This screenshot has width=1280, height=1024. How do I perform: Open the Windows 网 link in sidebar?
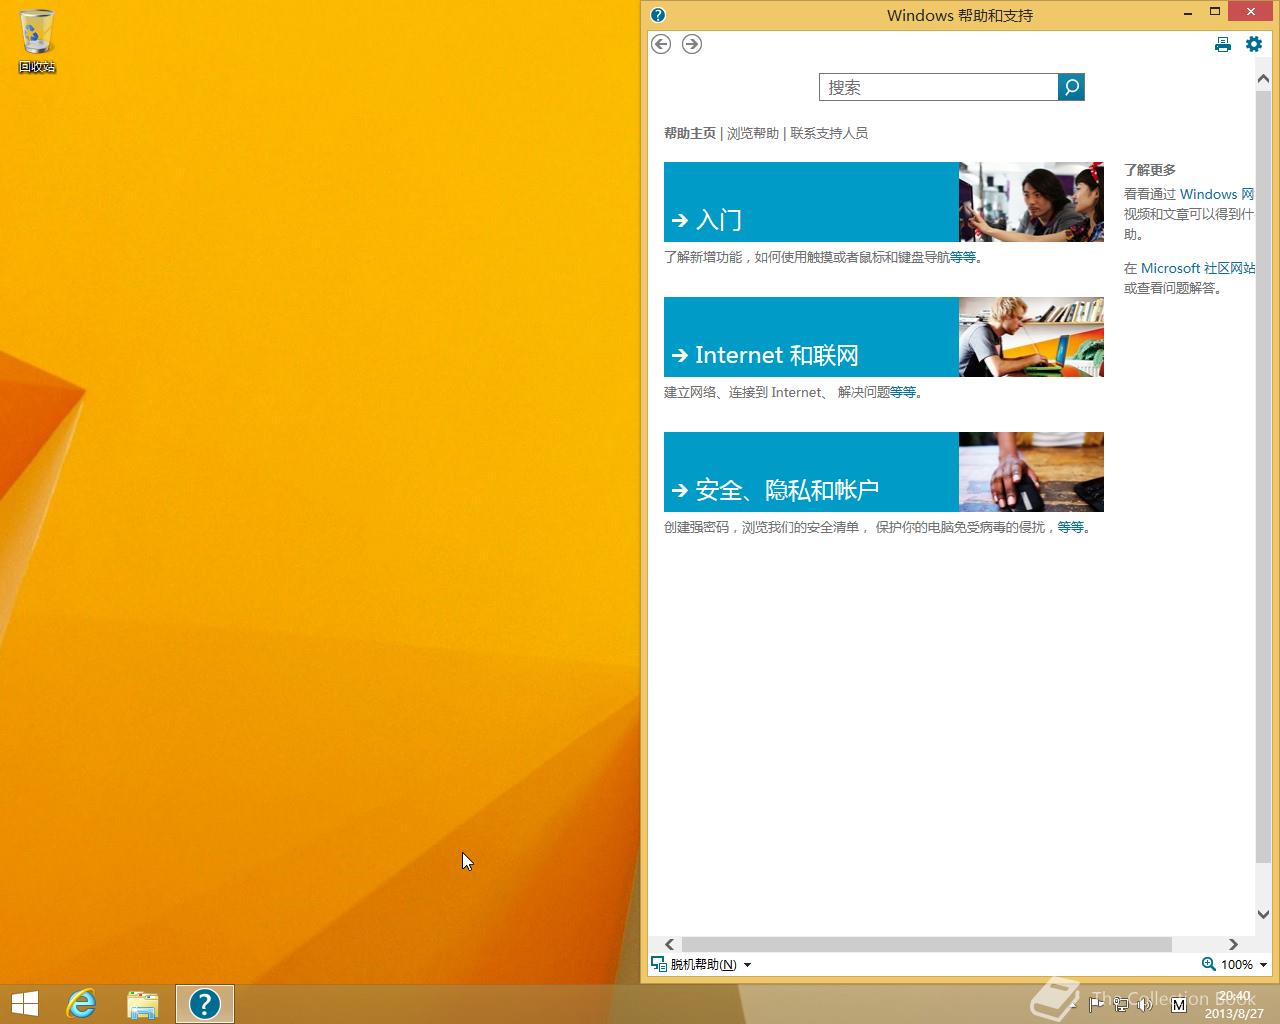coord(1217,194)
